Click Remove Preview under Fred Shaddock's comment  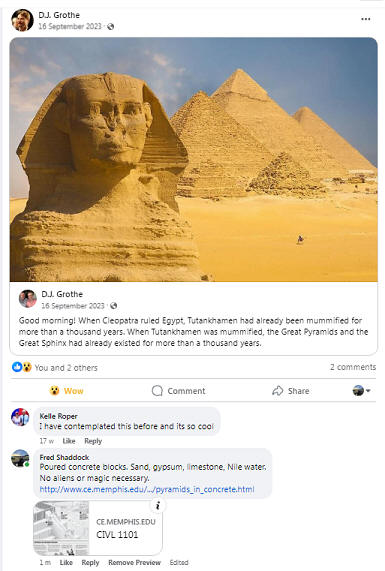click(134, 563)
